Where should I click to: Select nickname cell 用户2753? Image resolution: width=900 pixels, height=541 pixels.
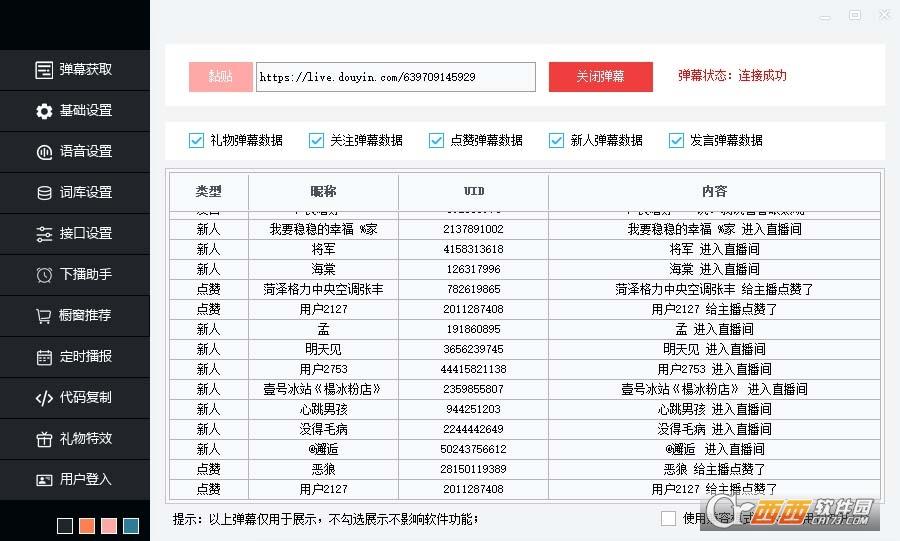[x=323, y=369]
